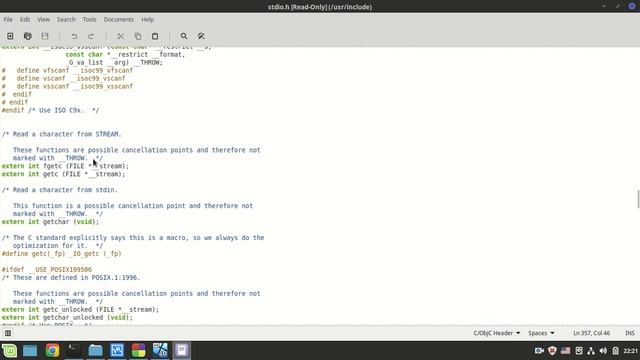640x360 pixels.
Task: Undo the last action in the toolbar
Action: tap(74, 36)
